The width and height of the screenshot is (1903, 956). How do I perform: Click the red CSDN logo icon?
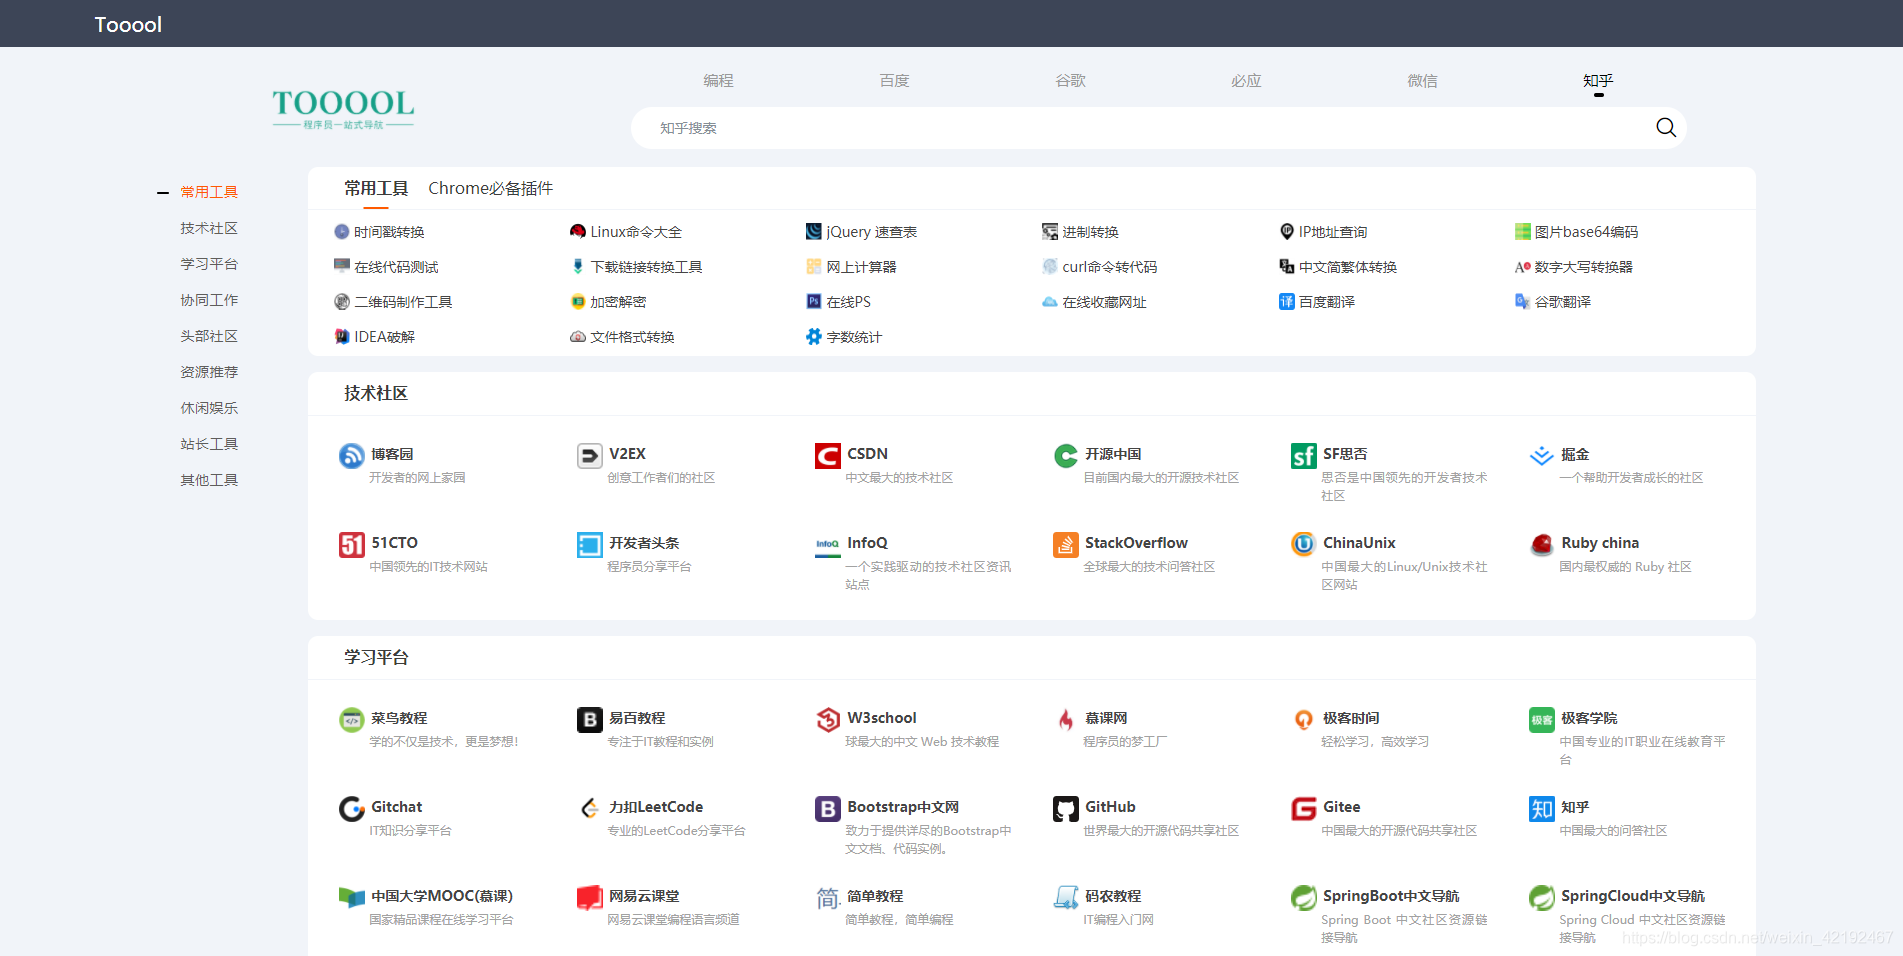point(827,456)
